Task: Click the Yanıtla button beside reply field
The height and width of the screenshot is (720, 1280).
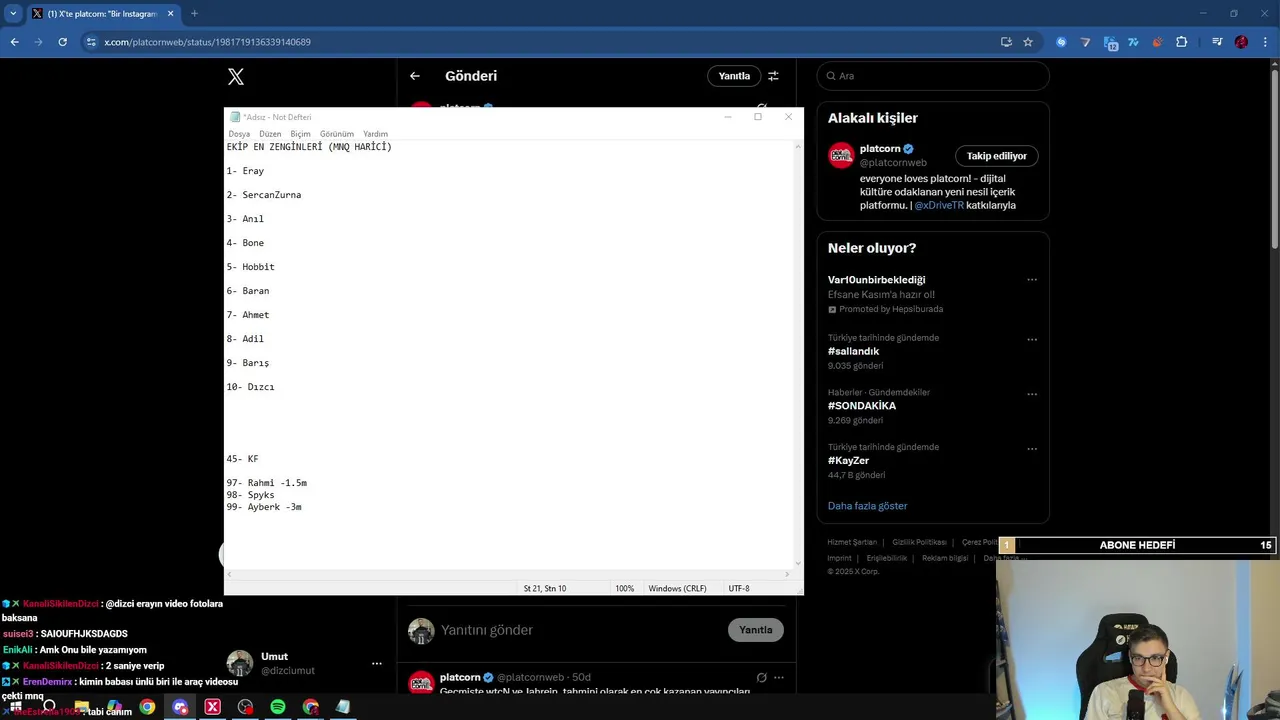Action: coord(756,630)
